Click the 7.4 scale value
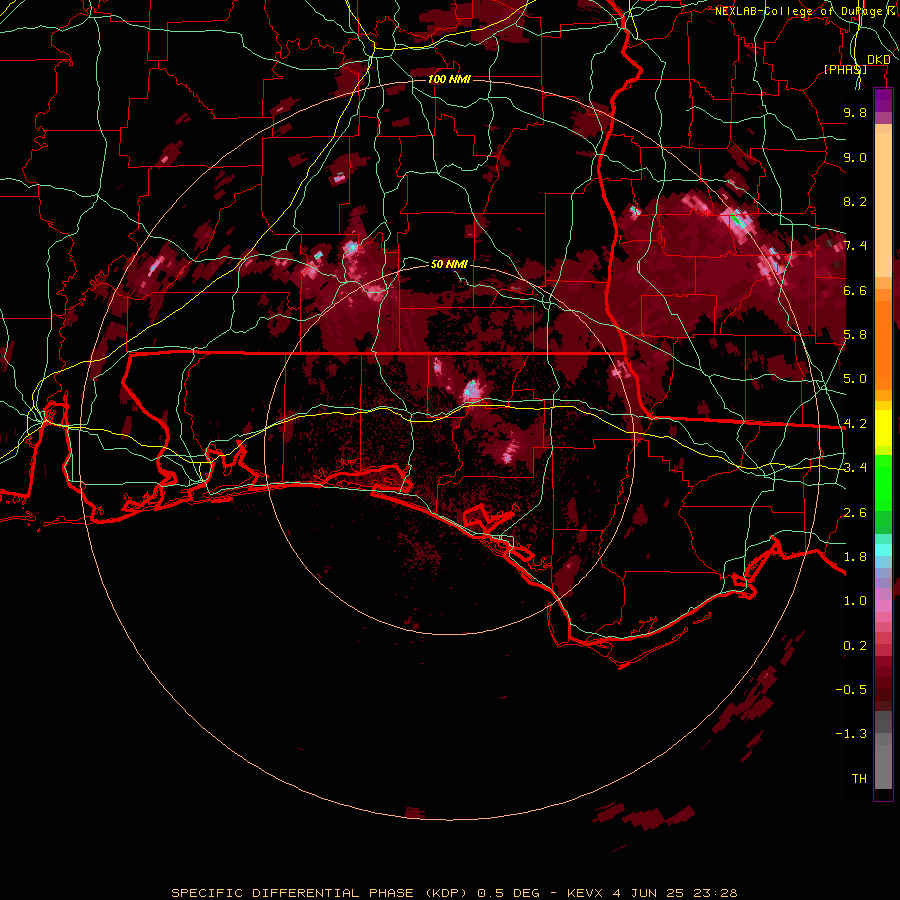Viewport: 900px width, 900px height. pyautogui.click(x=855, y=246)
